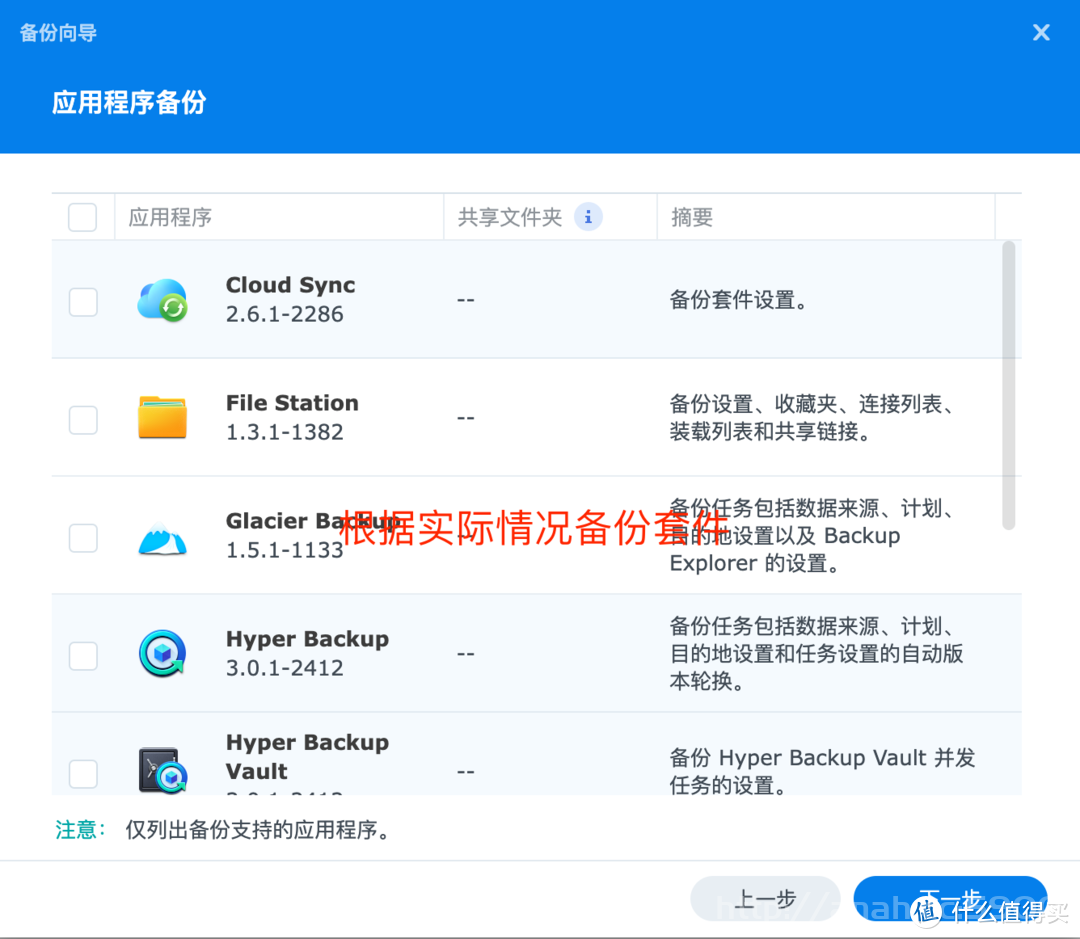This screenshot has height=939, width=1080.
Task: Click the 摘要 column header
Action: [826, 217]
